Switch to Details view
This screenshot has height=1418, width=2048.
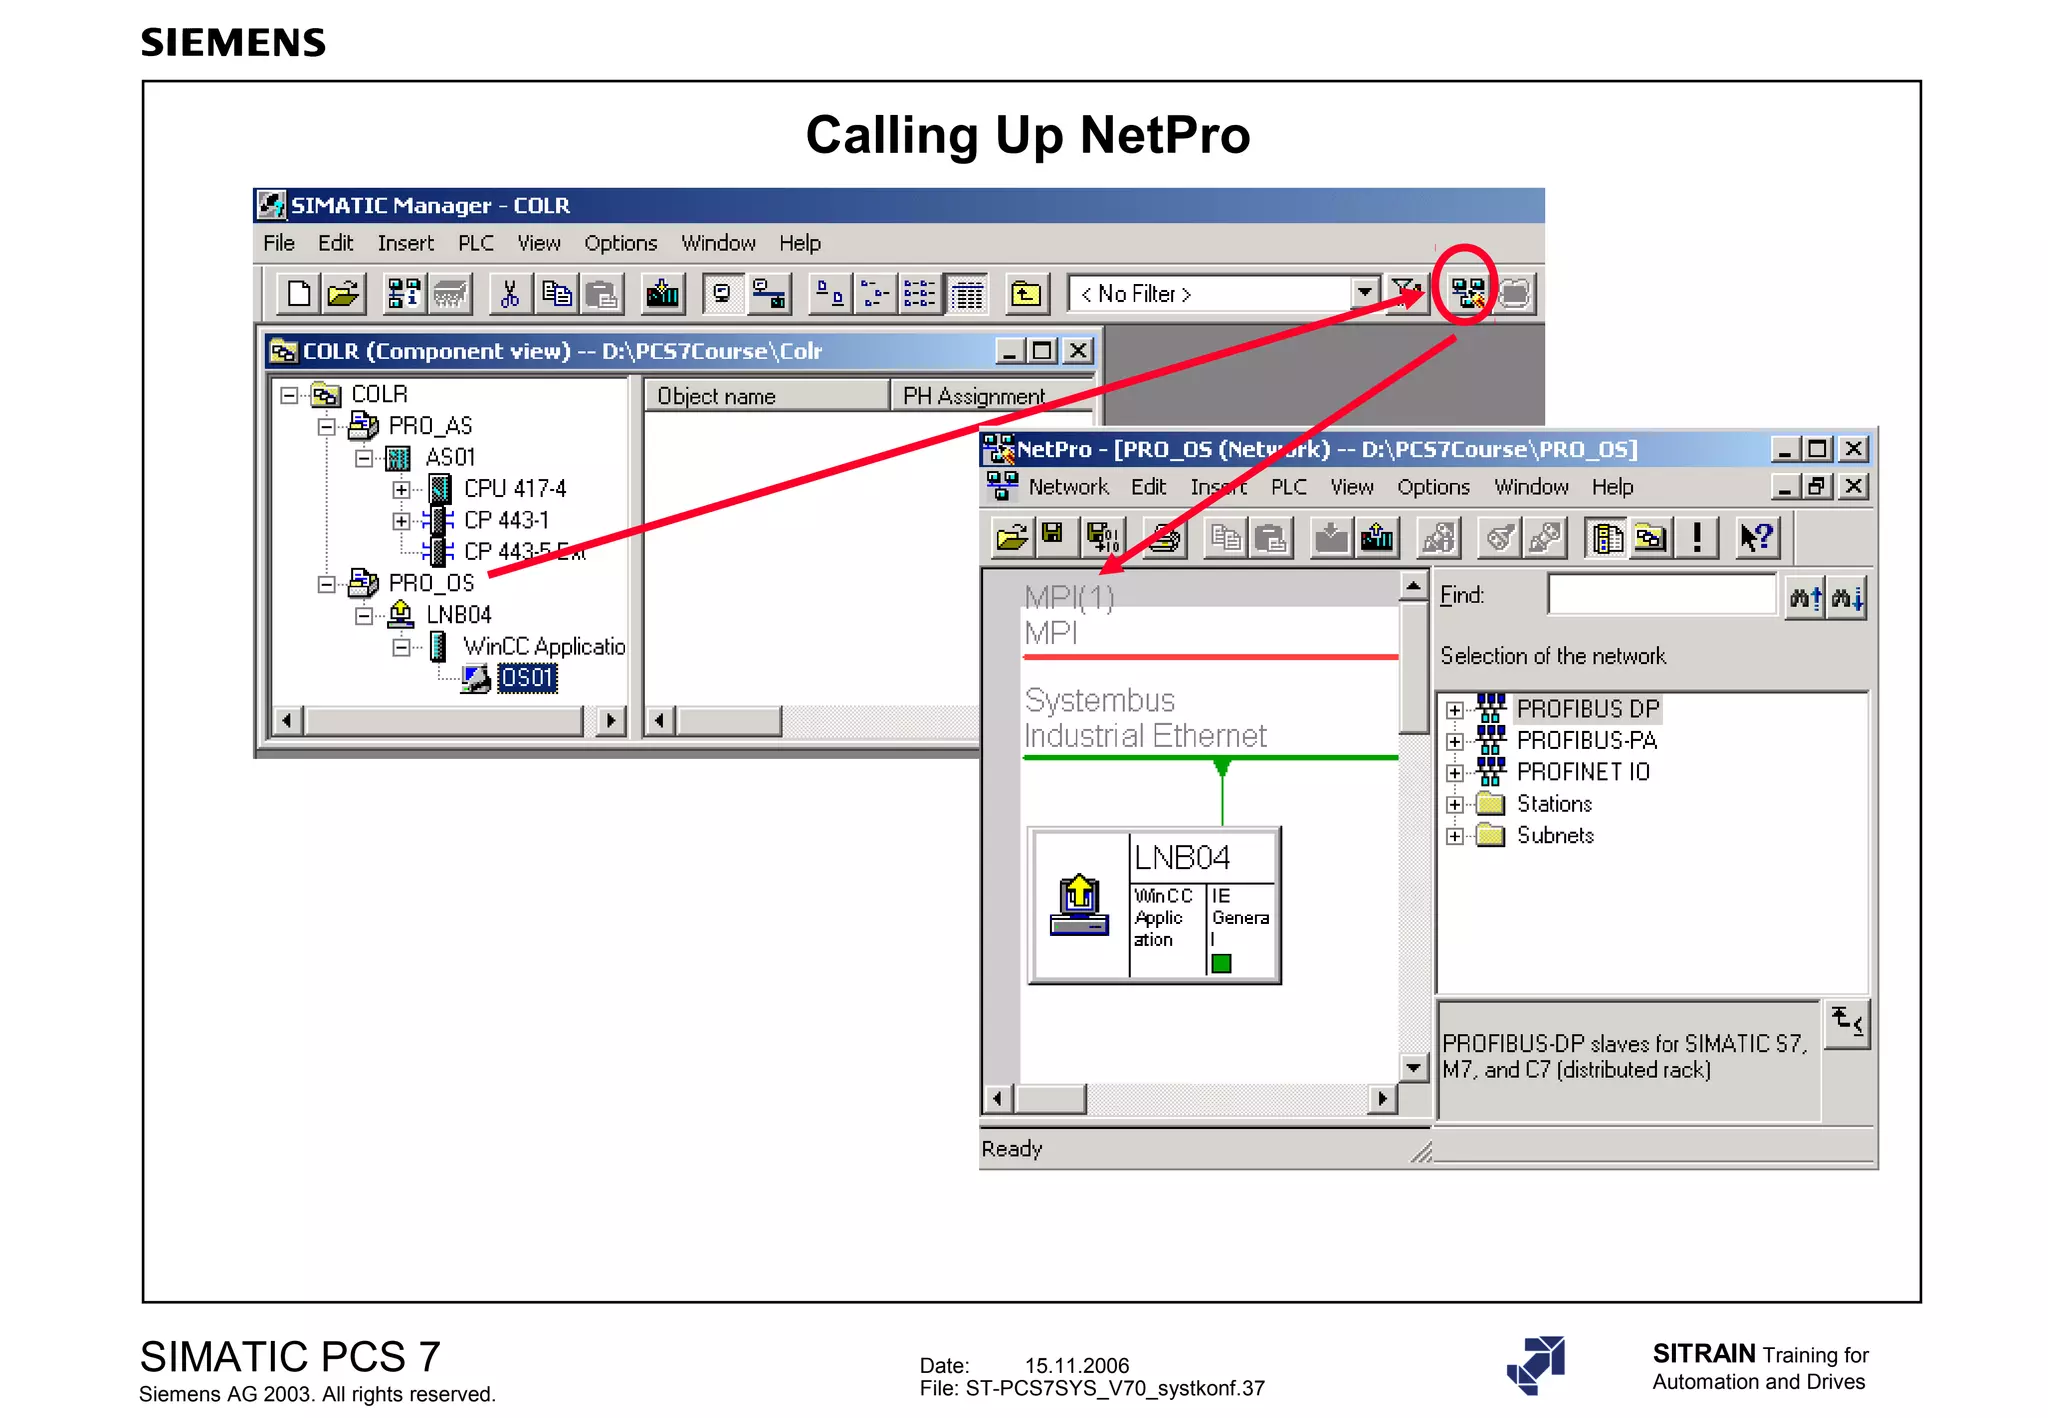pyautogui.click(x=966, y=294)
